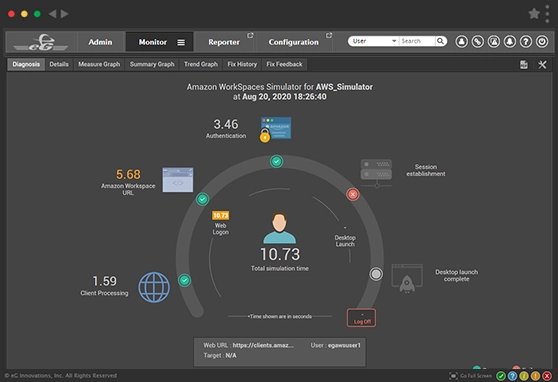Click the Target : N/A text

[220, 355]
